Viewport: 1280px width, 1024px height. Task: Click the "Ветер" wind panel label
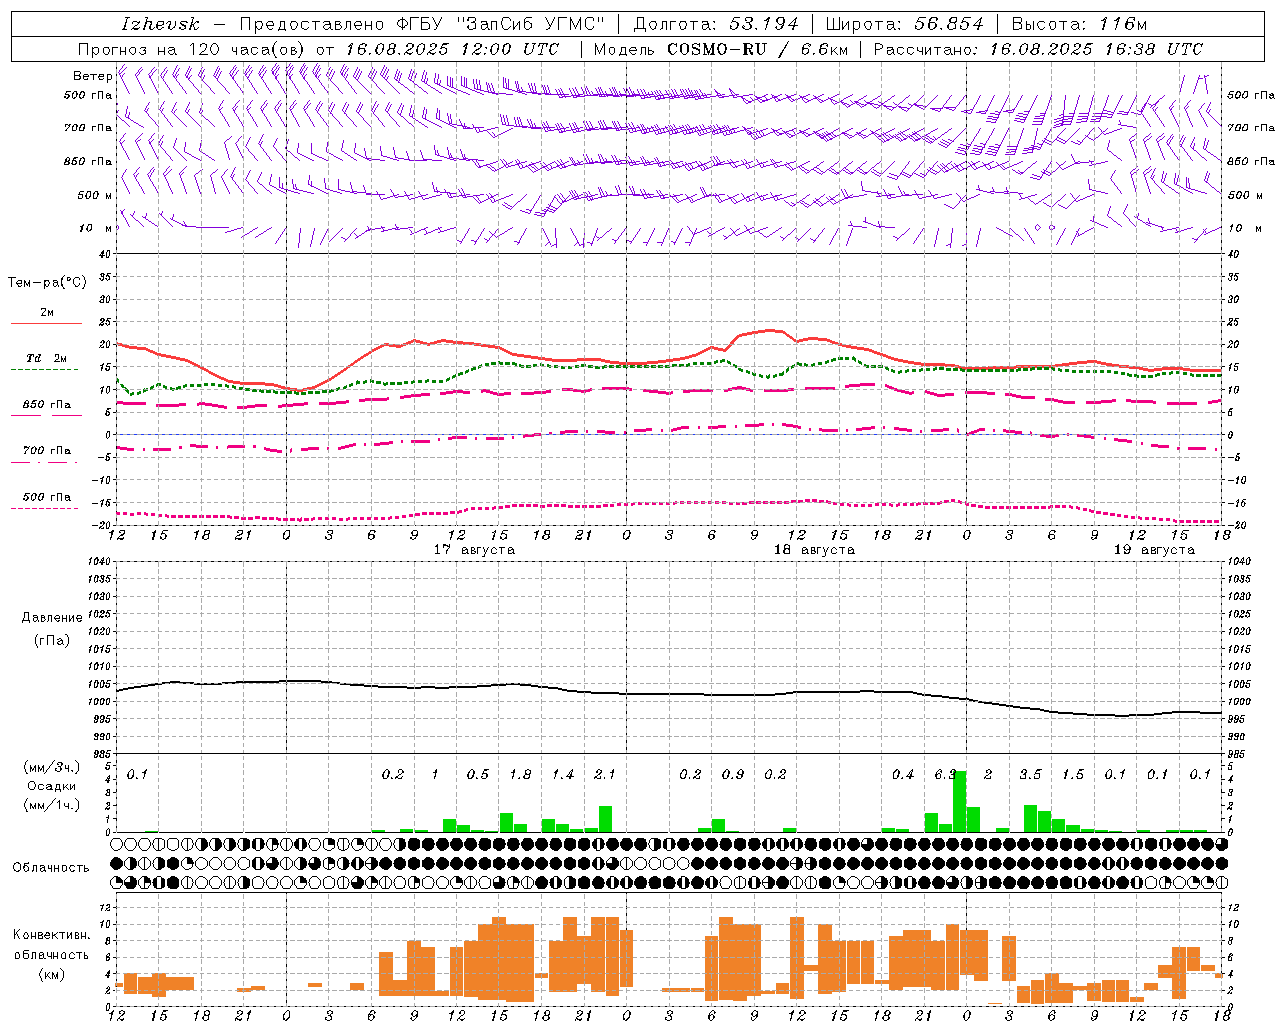(92, 76)
